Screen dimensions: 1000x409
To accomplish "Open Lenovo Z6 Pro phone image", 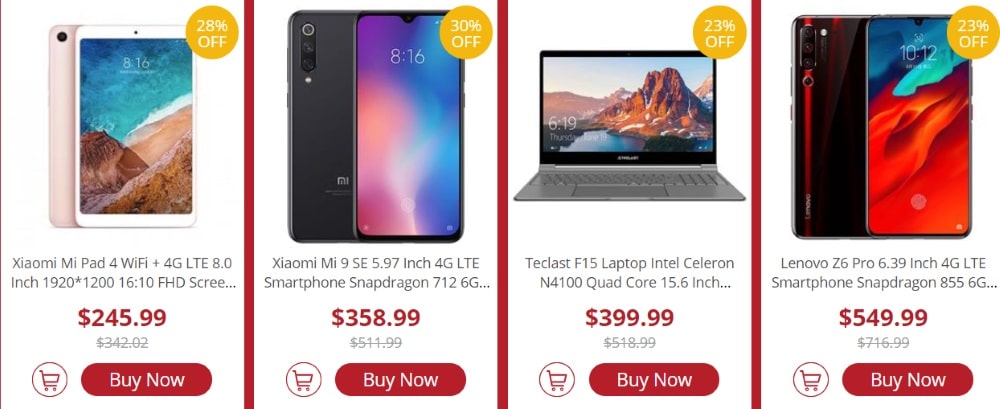I will coord(882,126).
